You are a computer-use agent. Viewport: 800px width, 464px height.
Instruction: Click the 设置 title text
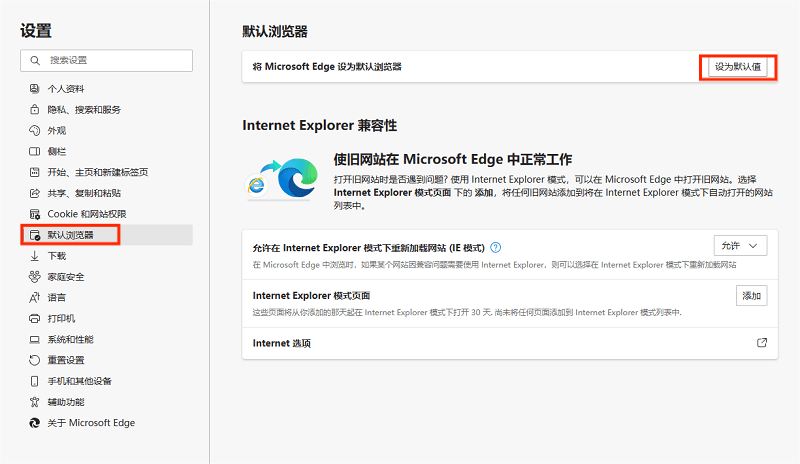[36, 31]
